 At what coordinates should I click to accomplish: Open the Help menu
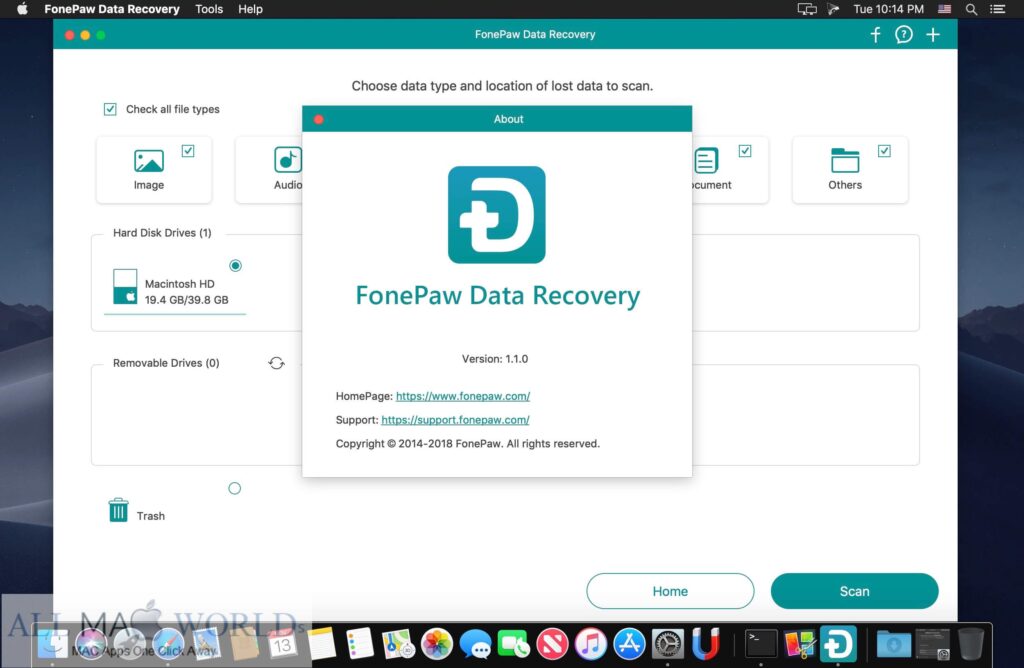click(250, 9)
